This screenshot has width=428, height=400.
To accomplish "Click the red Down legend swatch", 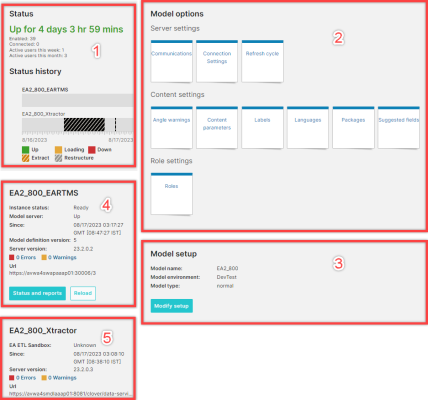I will coord(92,150).
